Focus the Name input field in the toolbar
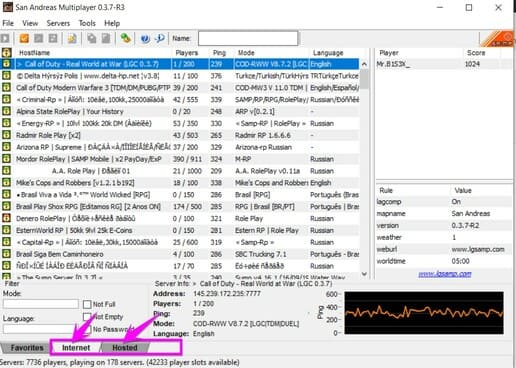This screenshot has width=516, height=368. (248, 38)
